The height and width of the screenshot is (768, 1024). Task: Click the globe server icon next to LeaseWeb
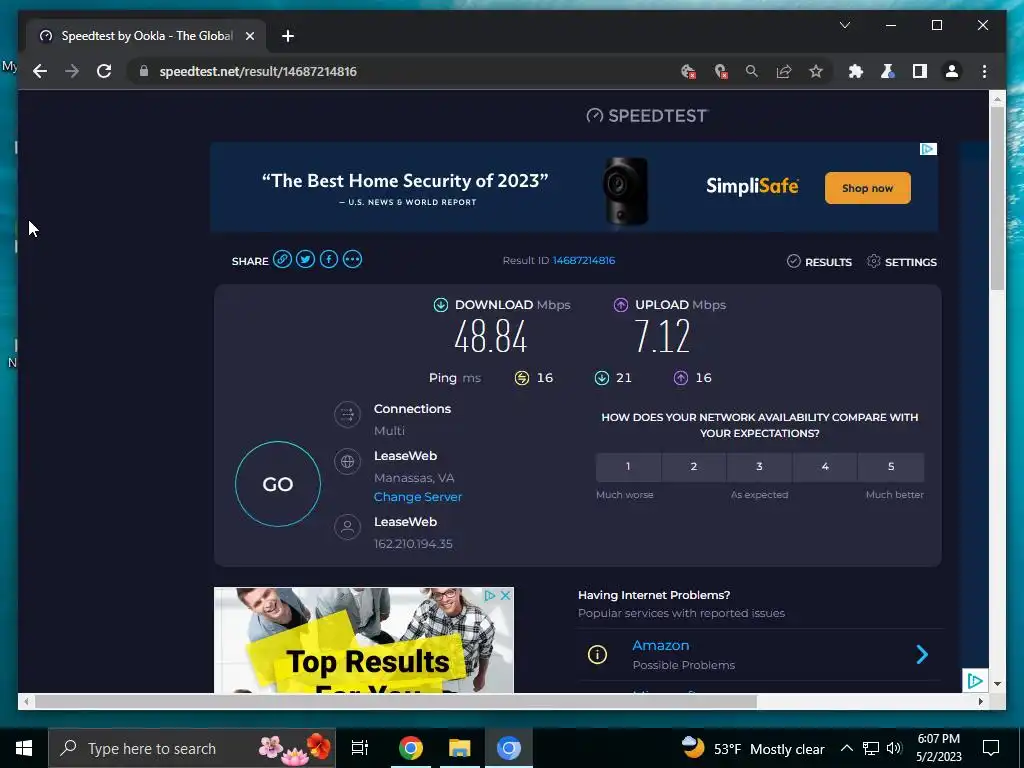click(347, 462)
